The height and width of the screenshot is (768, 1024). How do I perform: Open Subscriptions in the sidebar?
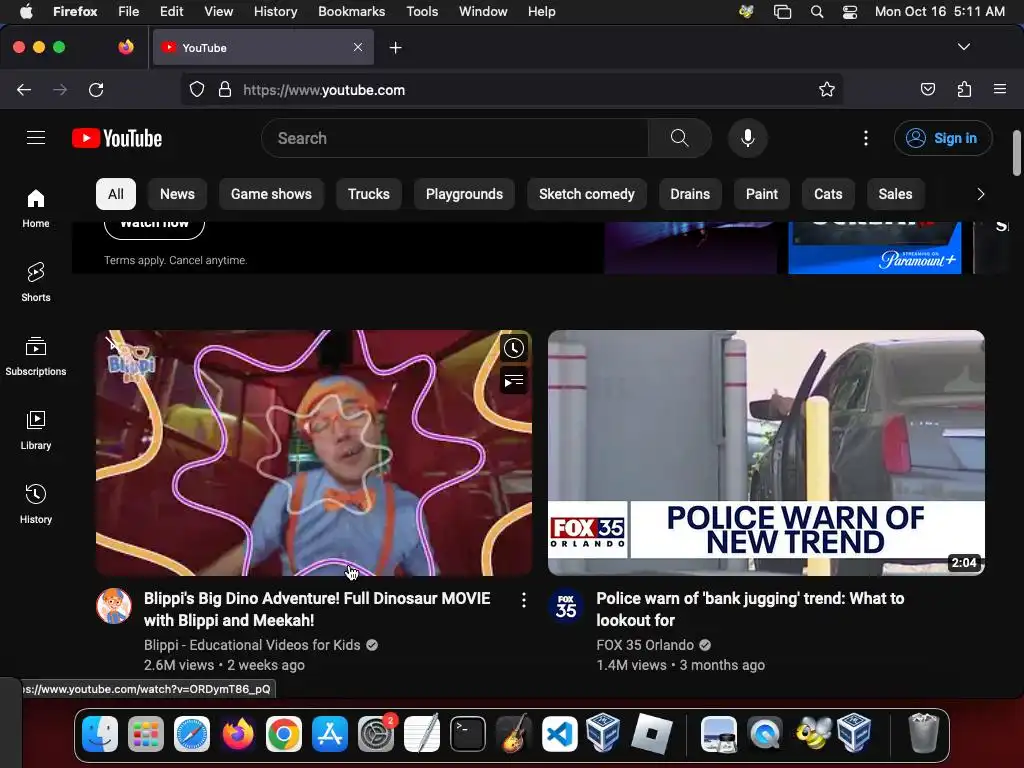(x=36, y=356)
